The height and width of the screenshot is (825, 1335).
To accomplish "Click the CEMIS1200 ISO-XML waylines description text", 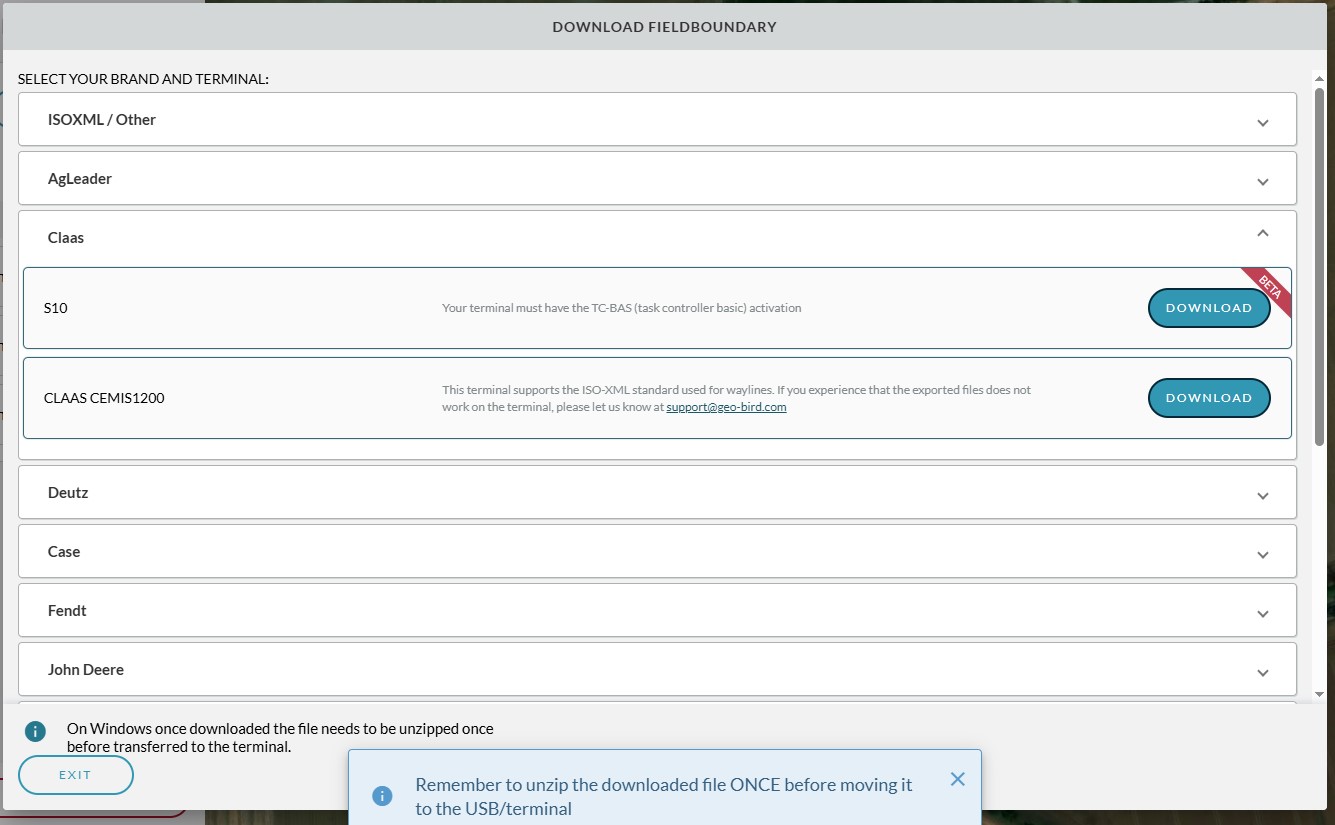I will [737, 398].
